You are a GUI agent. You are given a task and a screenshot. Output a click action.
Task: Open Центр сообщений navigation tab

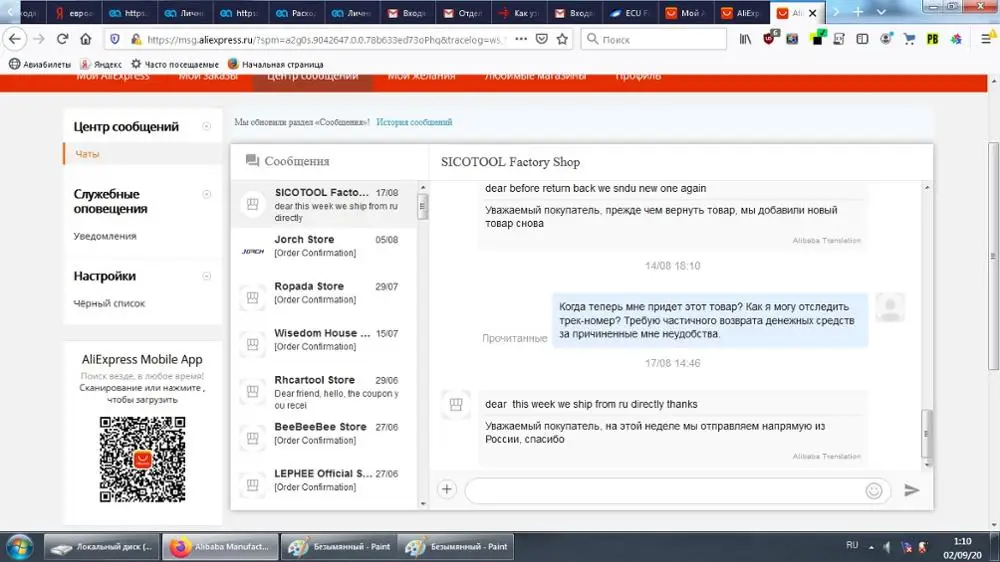click(x=312, y=77)
